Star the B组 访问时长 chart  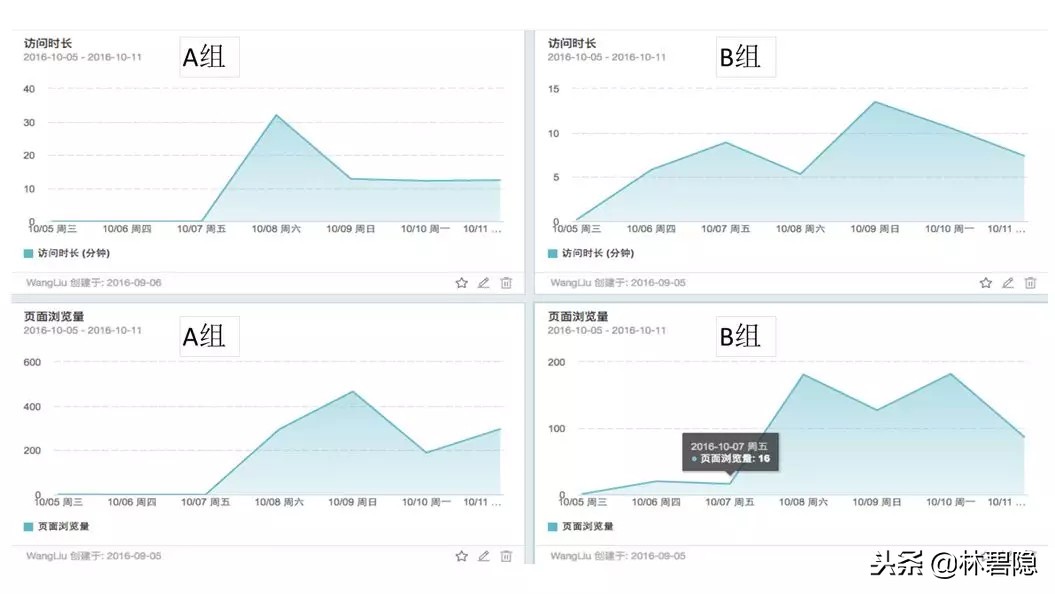tap(986, 283)
